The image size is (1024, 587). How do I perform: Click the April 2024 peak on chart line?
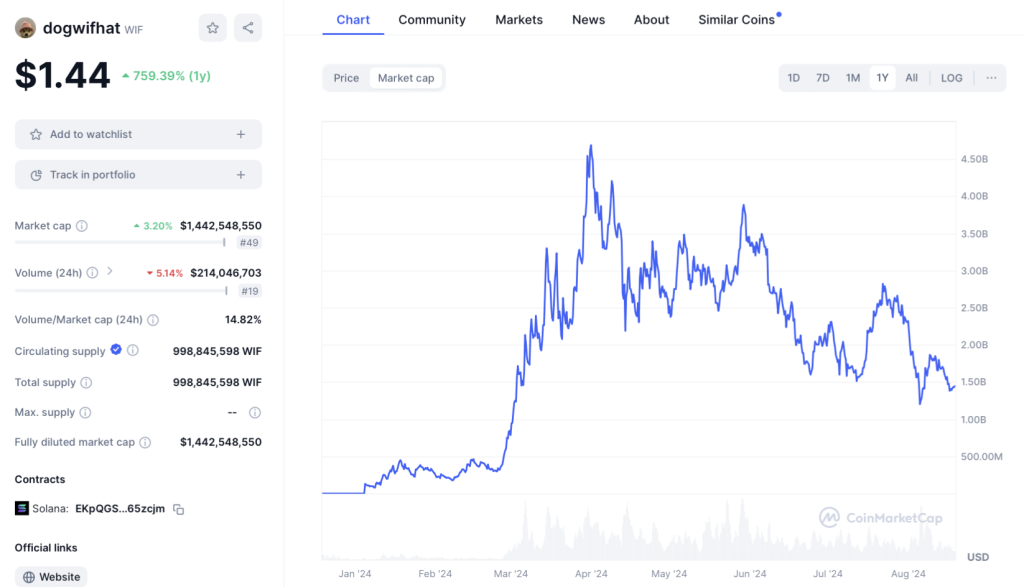[591, 147]
